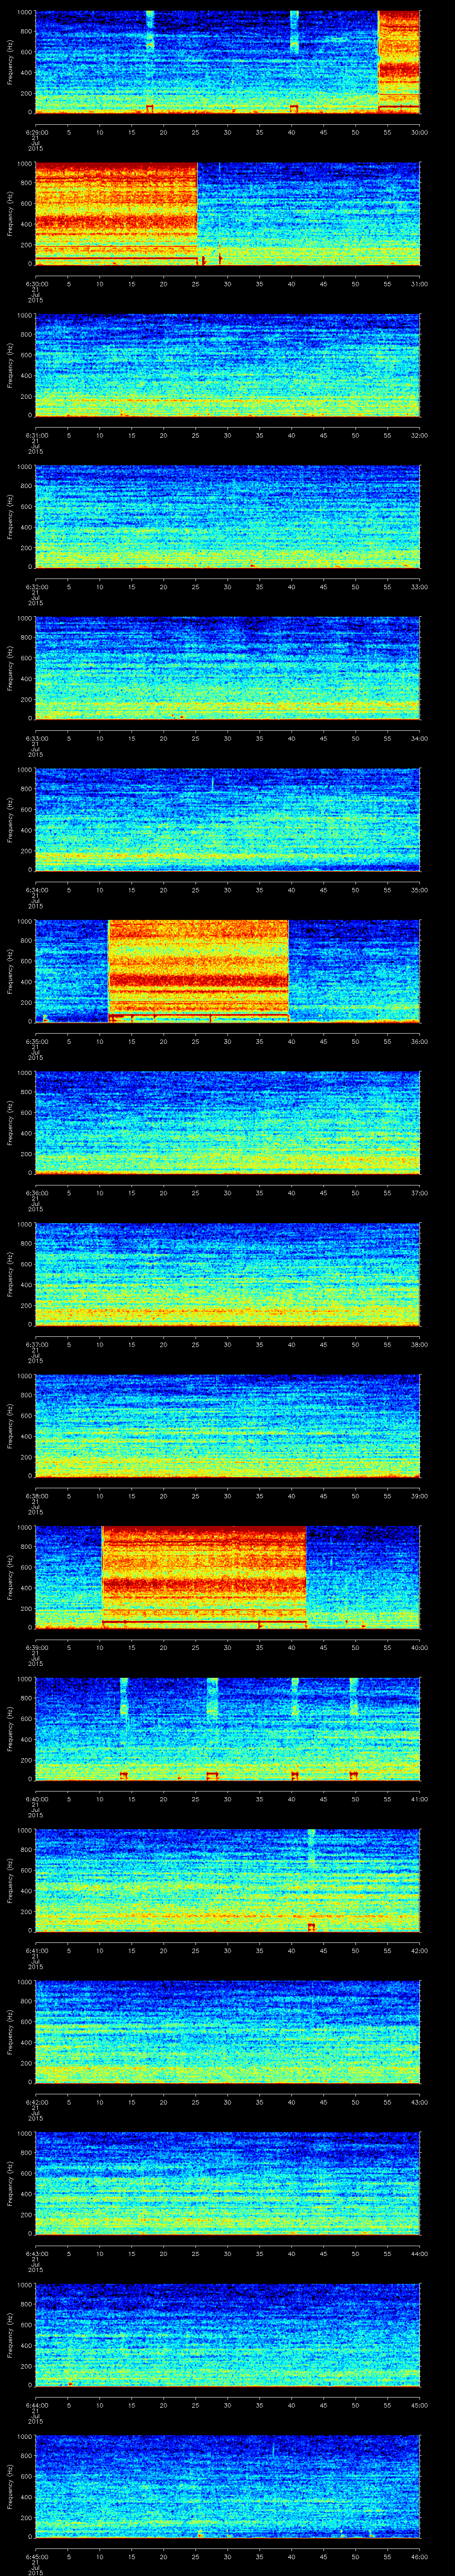
Task: Click the red noise burst in the 6:30:00 panel
Action: [x=116, y=213]
